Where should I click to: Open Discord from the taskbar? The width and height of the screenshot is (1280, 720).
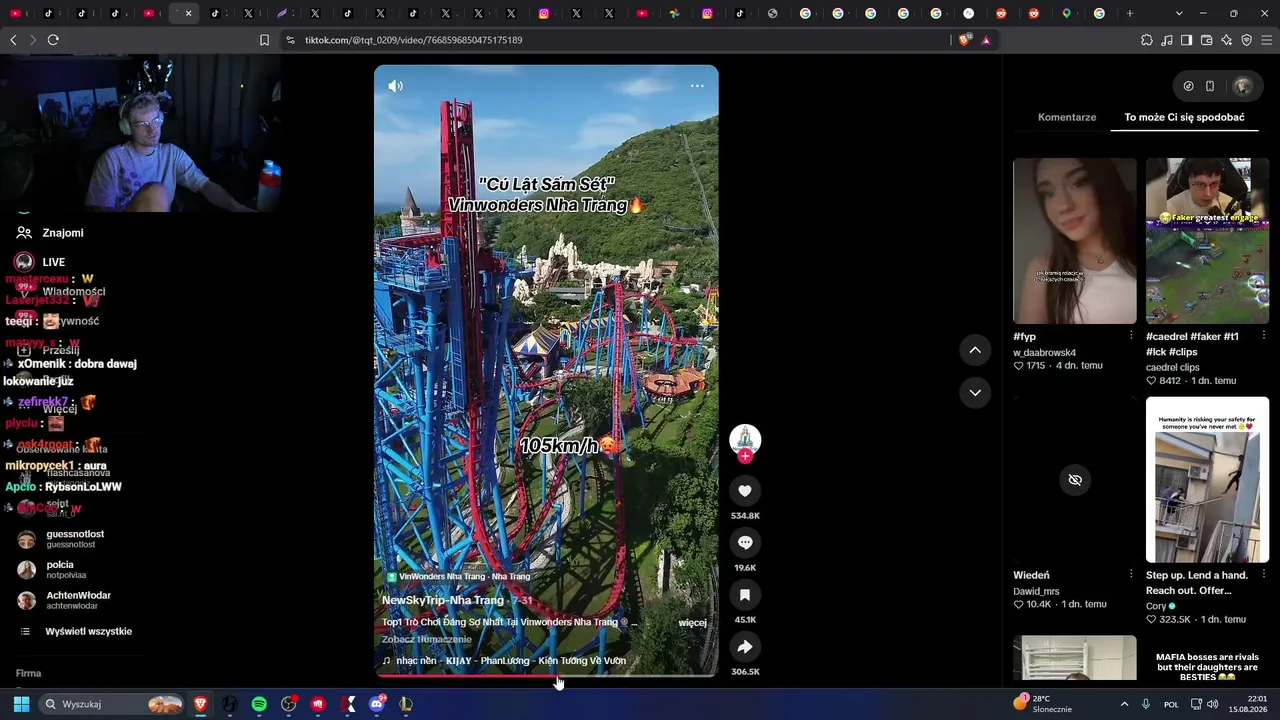(377, 704)
